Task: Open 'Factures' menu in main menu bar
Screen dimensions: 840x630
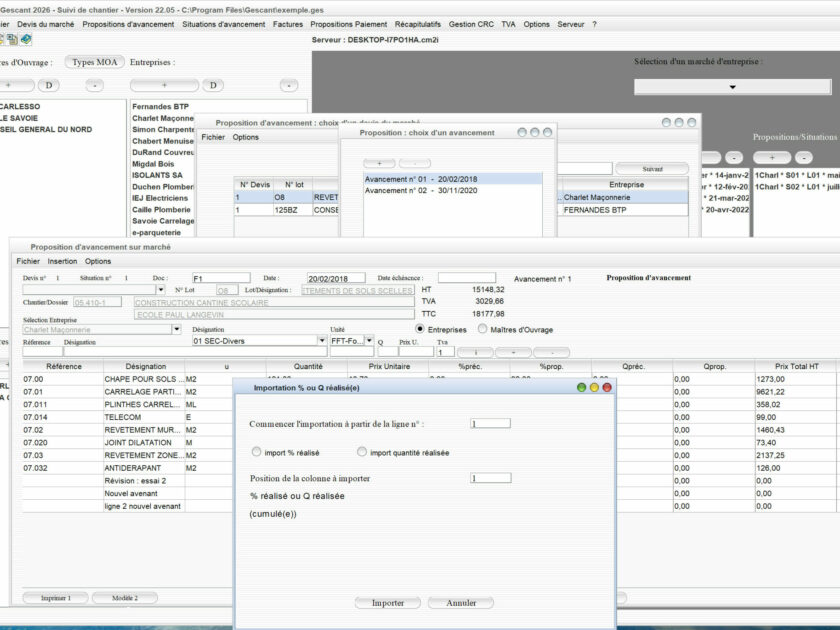Action: pyautogui.click(x=288, y=24)
